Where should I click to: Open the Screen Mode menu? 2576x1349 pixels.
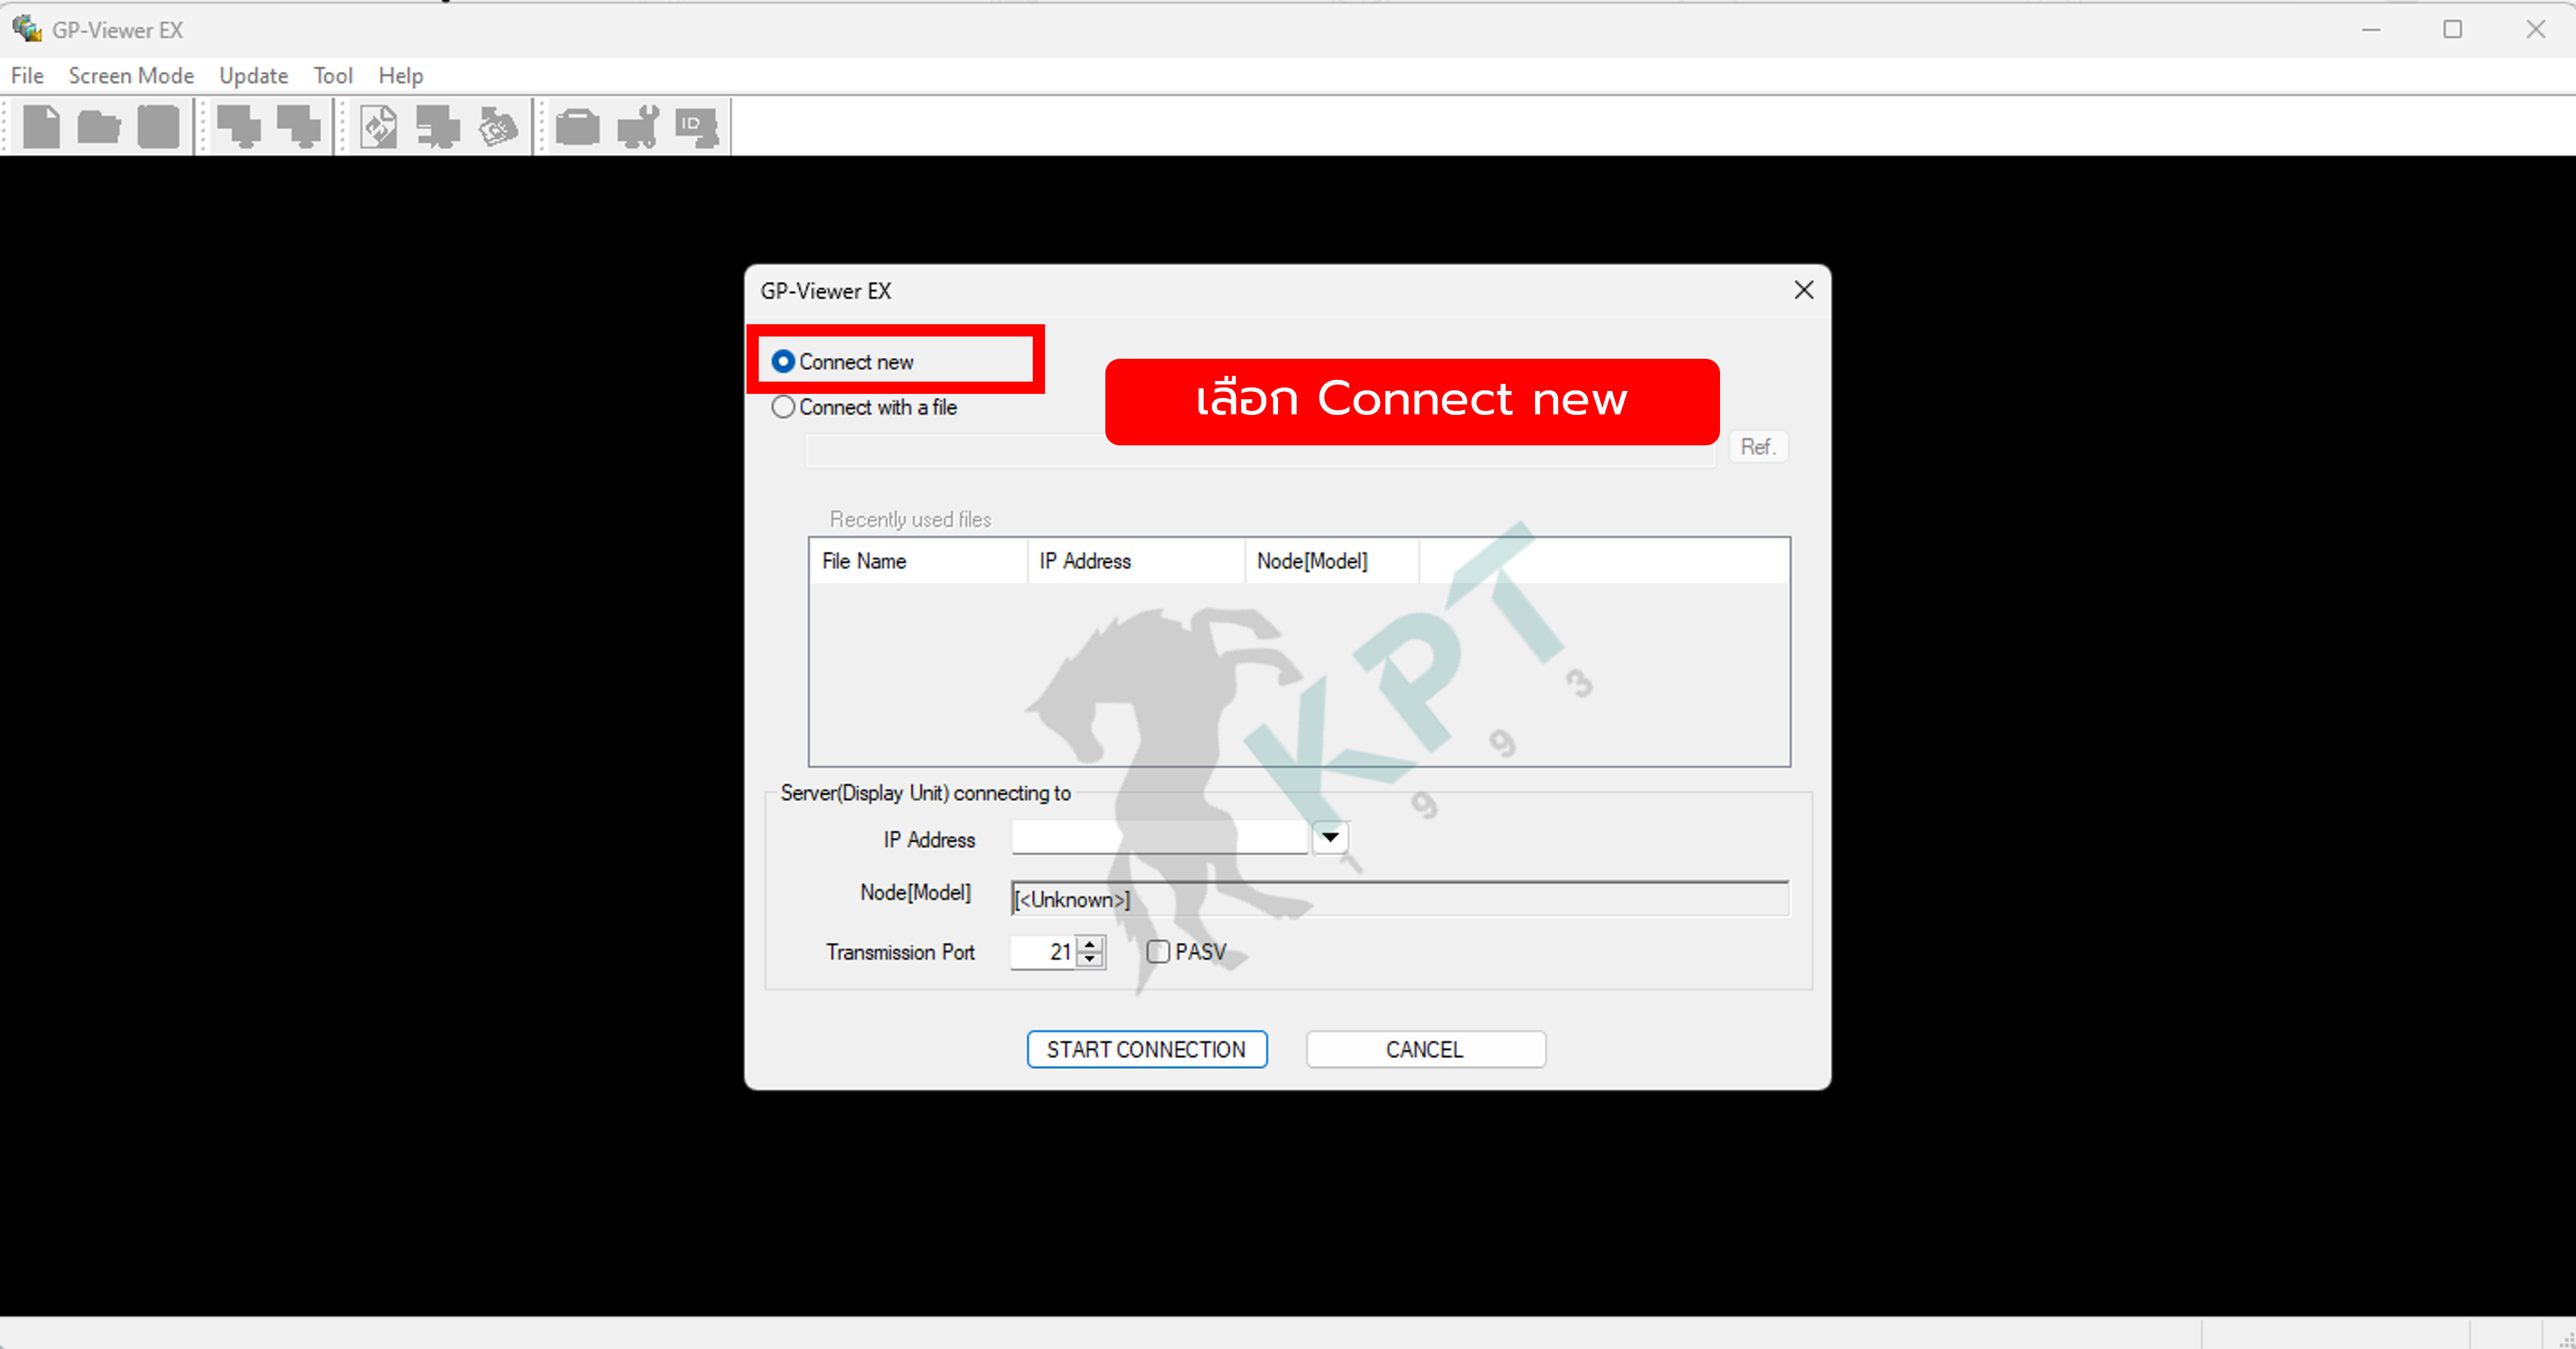tap(131, 75)
